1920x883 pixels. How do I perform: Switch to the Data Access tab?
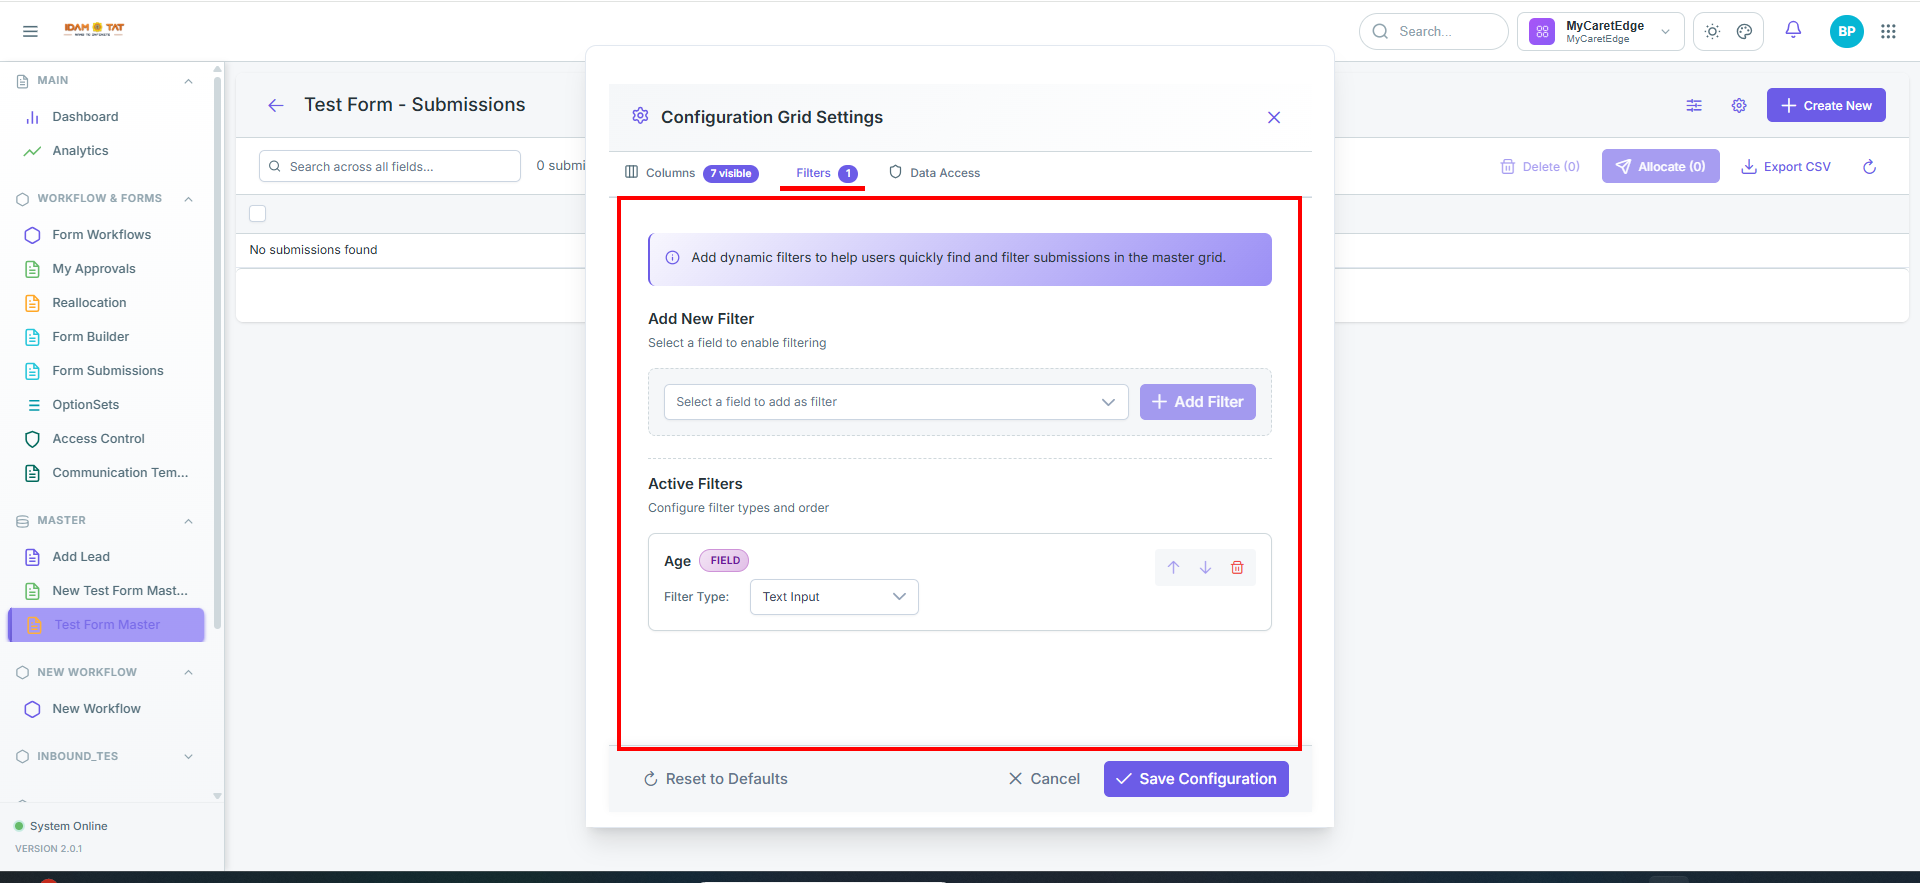(x=935, y=173)
